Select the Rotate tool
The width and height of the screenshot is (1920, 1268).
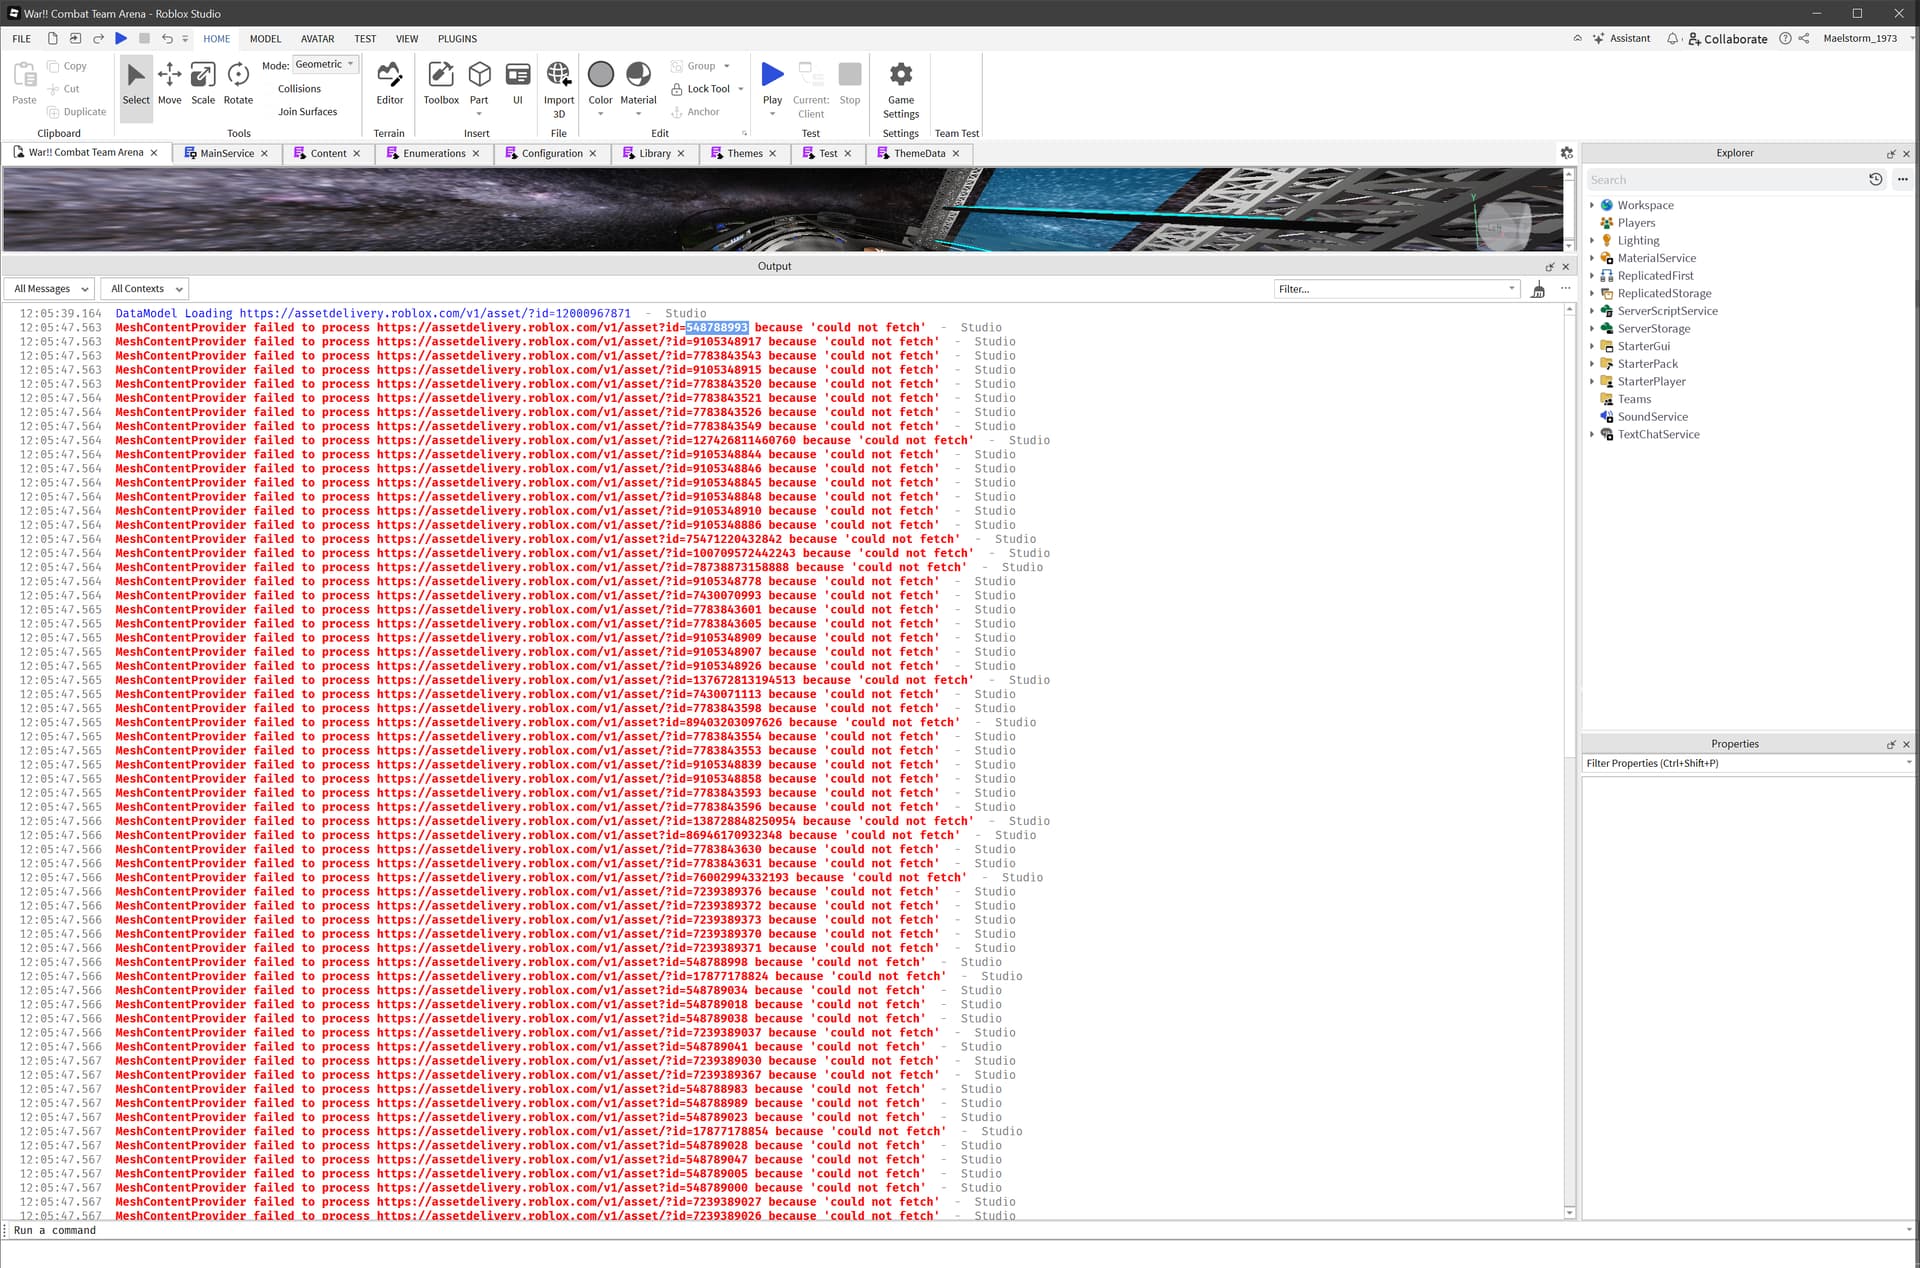tap(238, 85)
